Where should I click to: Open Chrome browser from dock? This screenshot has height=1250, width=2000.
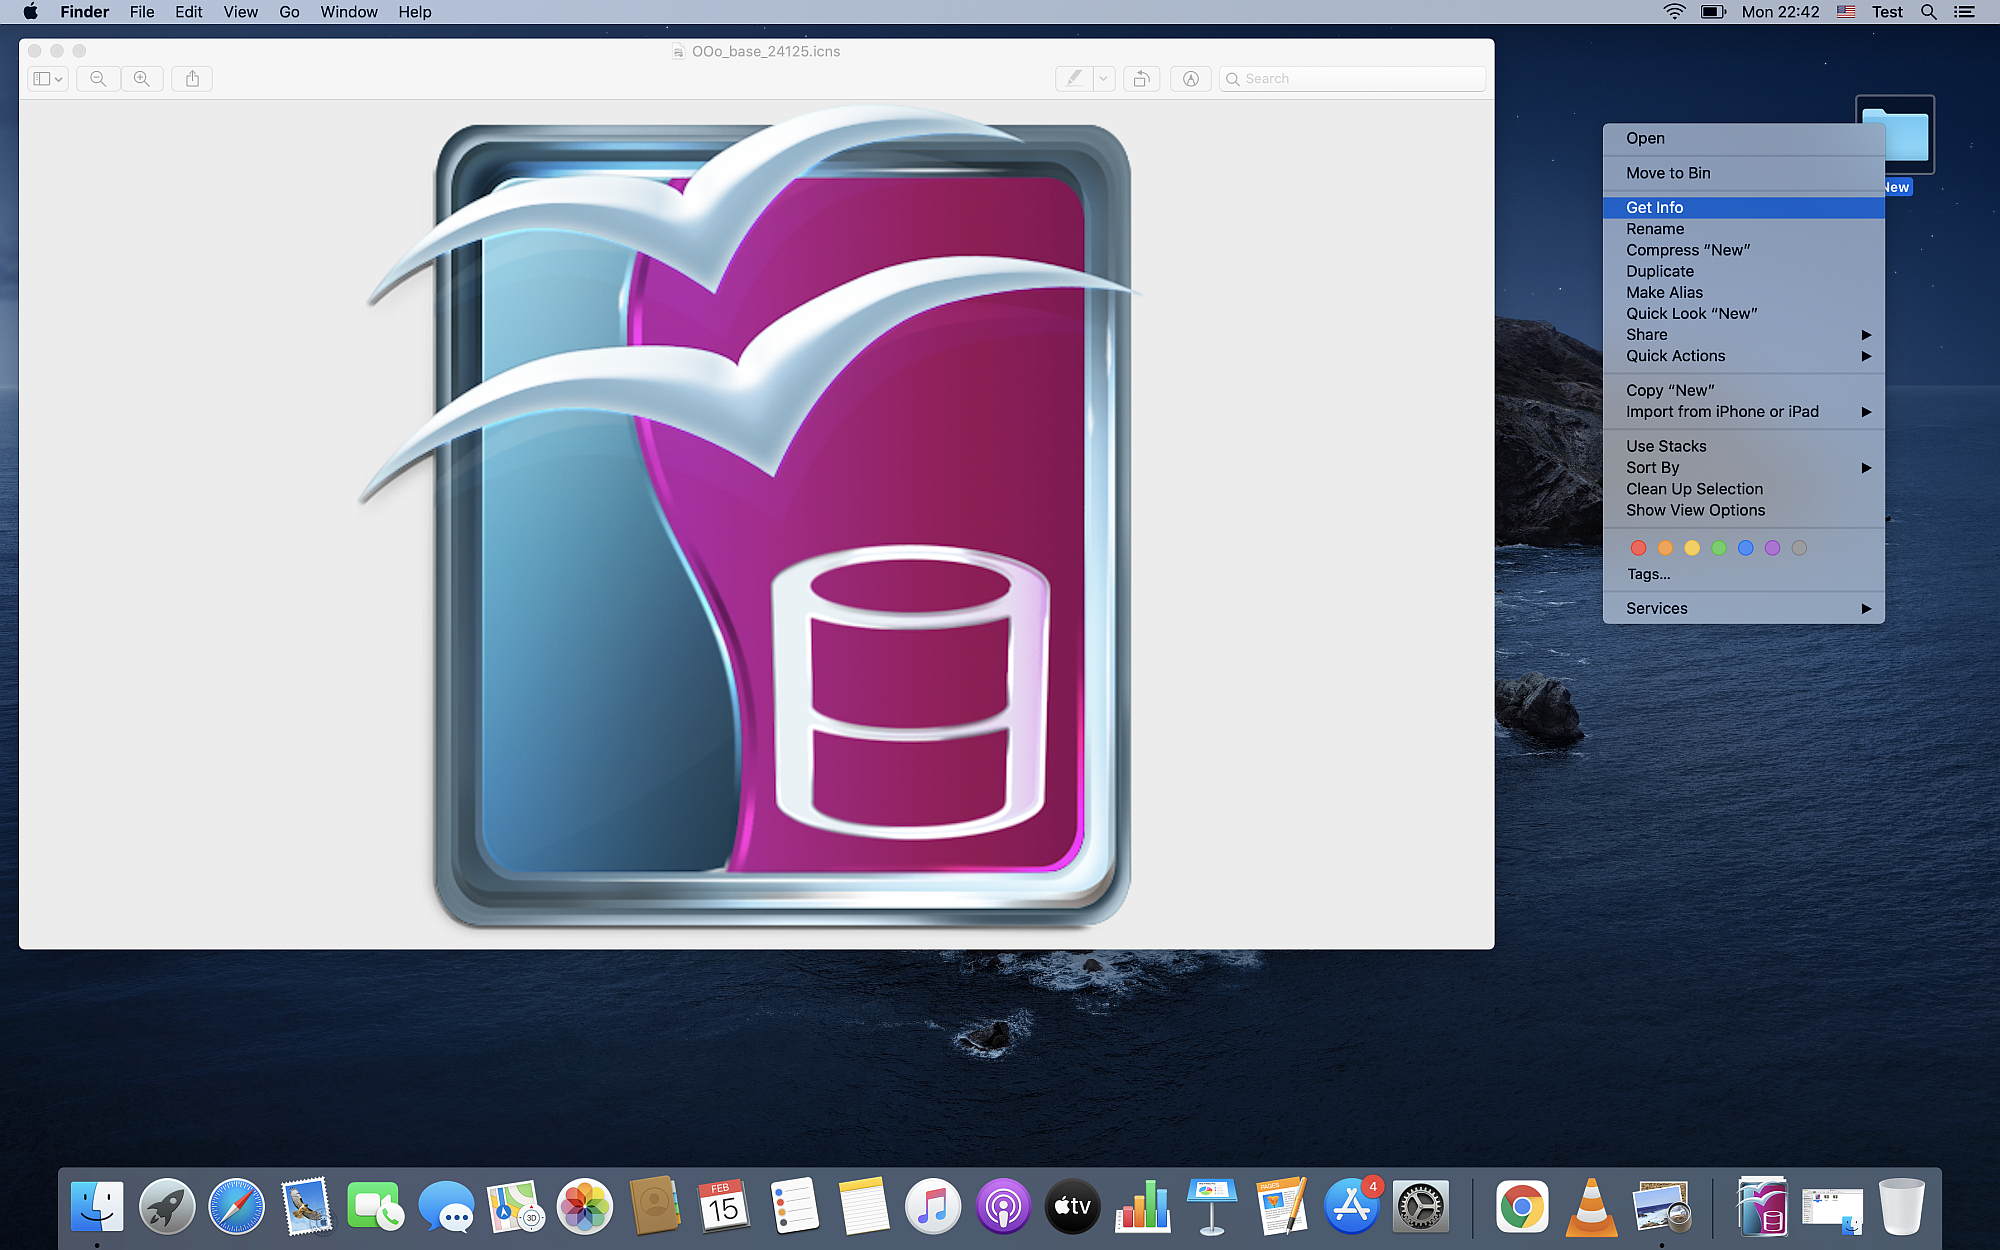1521,1207
